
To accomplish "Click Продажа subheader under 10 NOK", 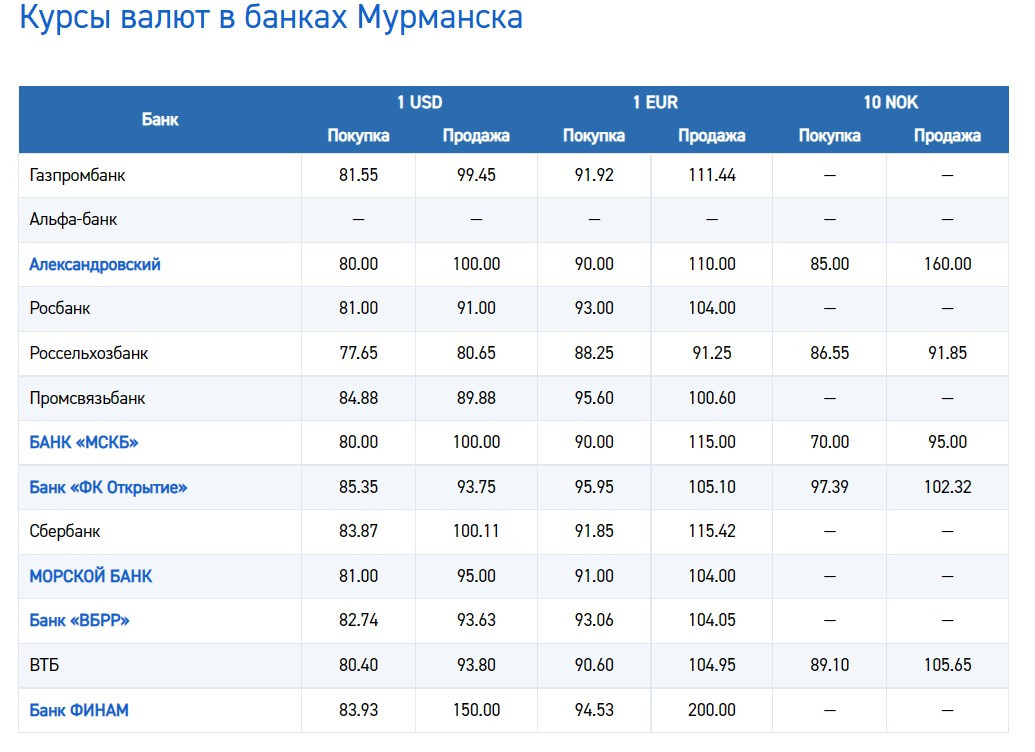I will click(x=947, y=136).
